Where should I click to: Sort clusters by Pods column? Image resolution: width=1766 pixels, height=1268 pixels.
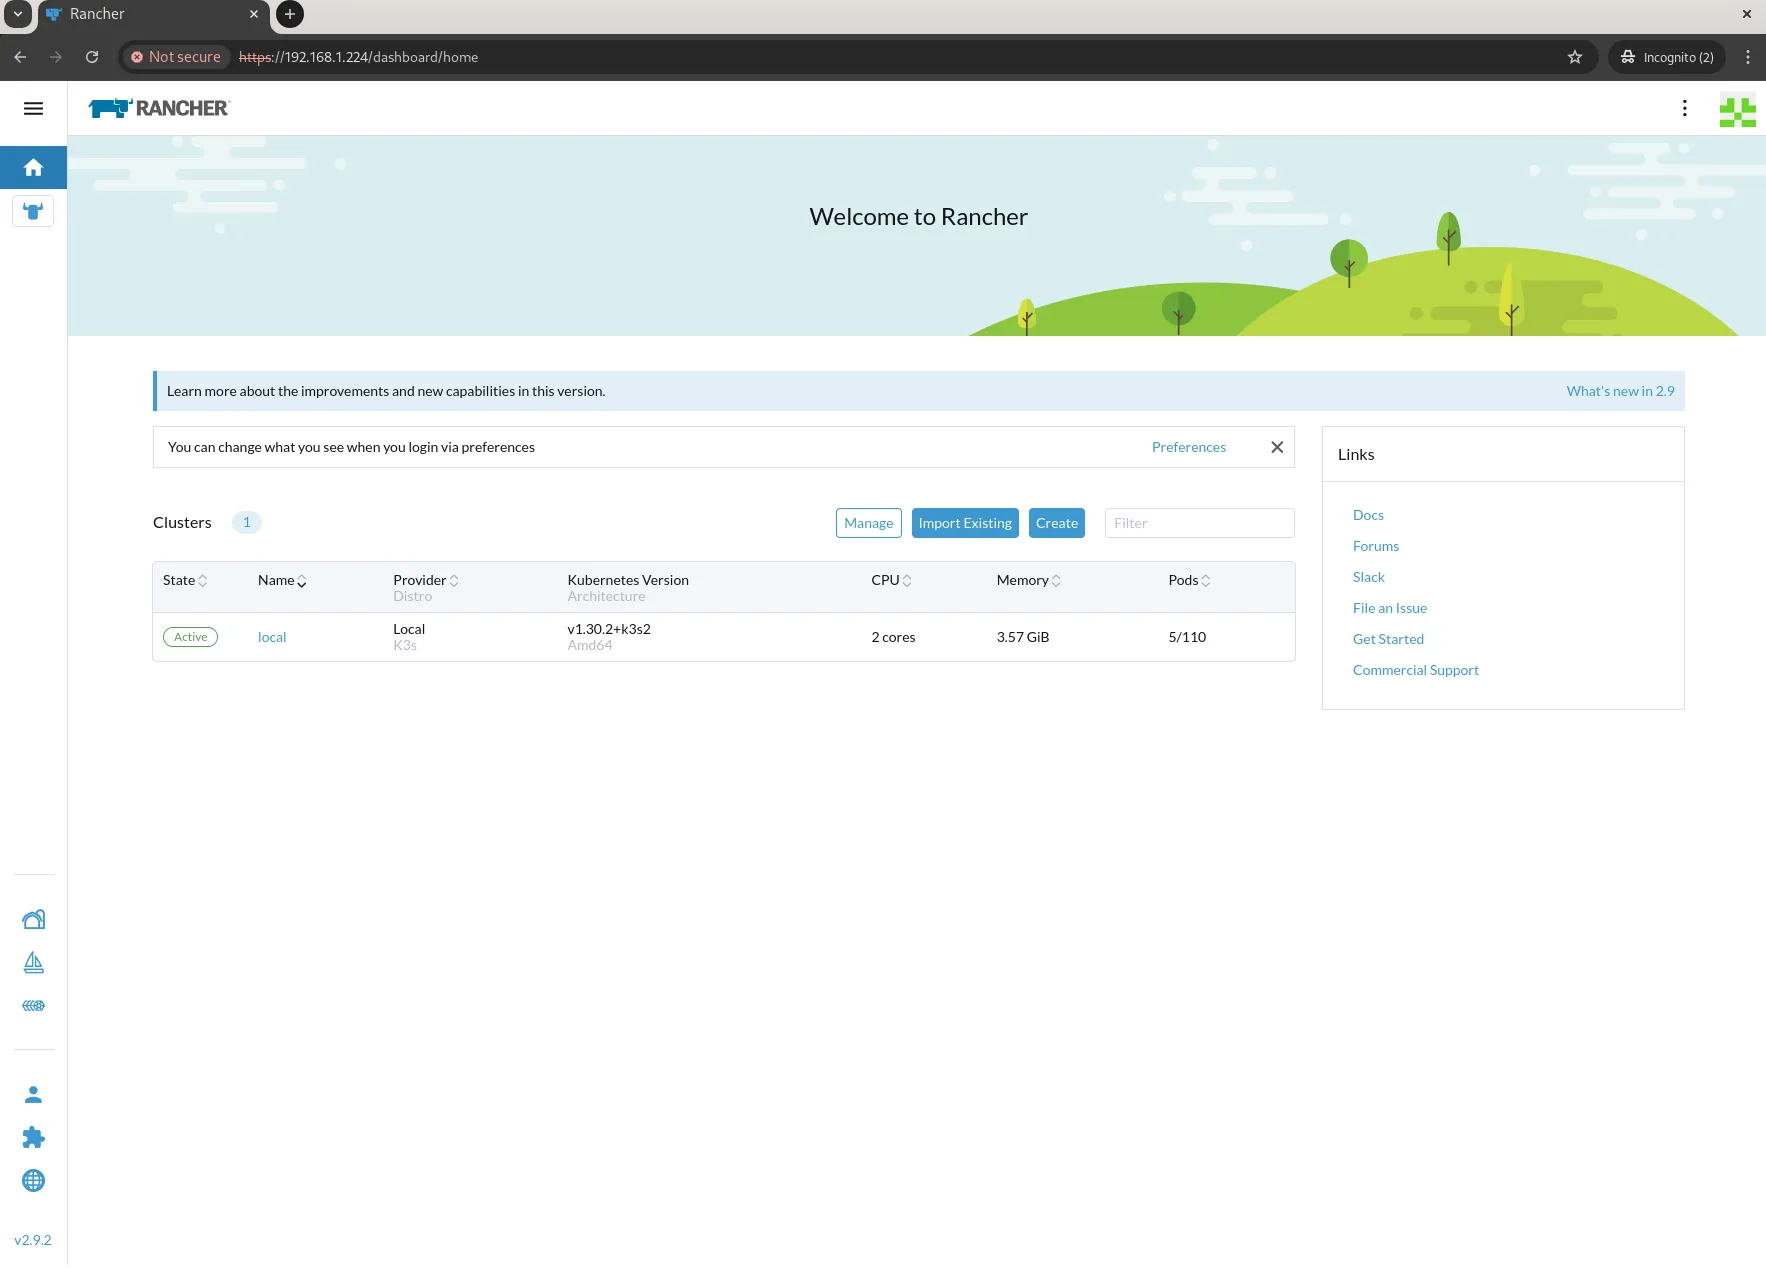(1189, 580)
